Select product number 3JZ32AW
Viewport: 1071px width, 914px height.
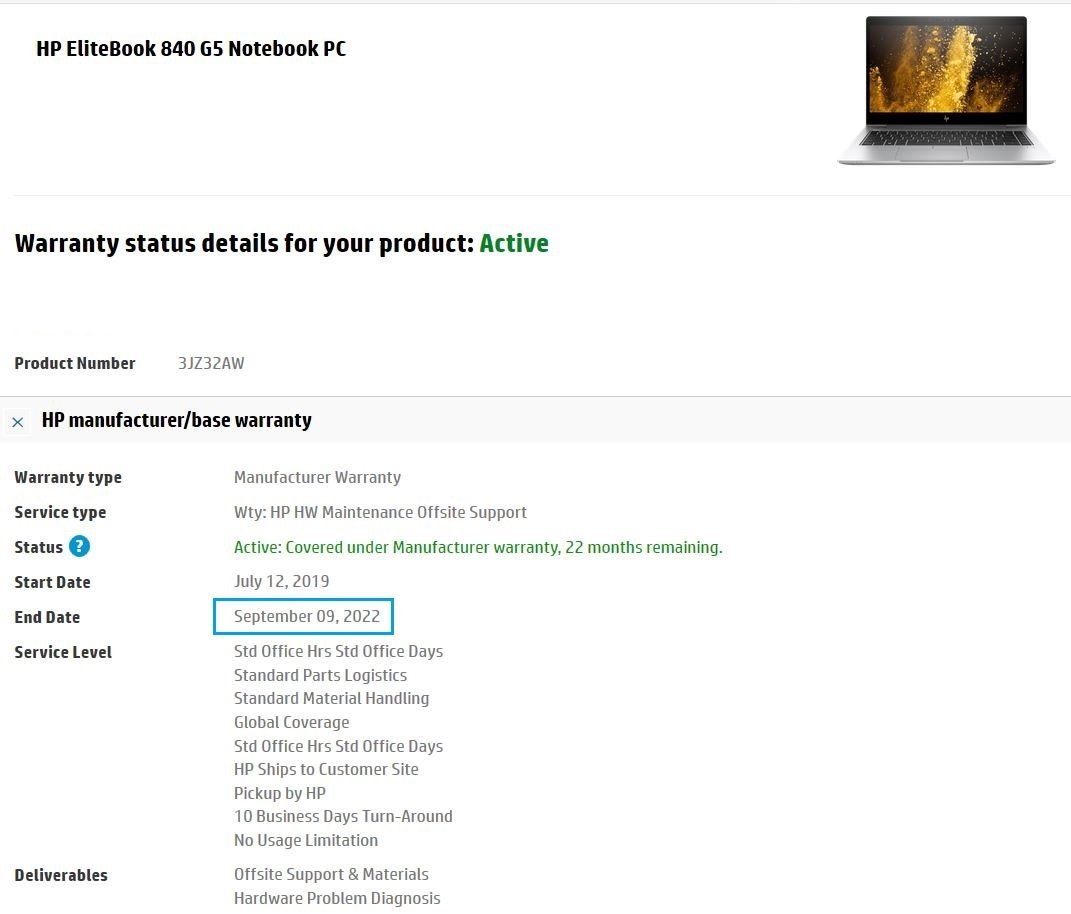click(x=211, y=363)
